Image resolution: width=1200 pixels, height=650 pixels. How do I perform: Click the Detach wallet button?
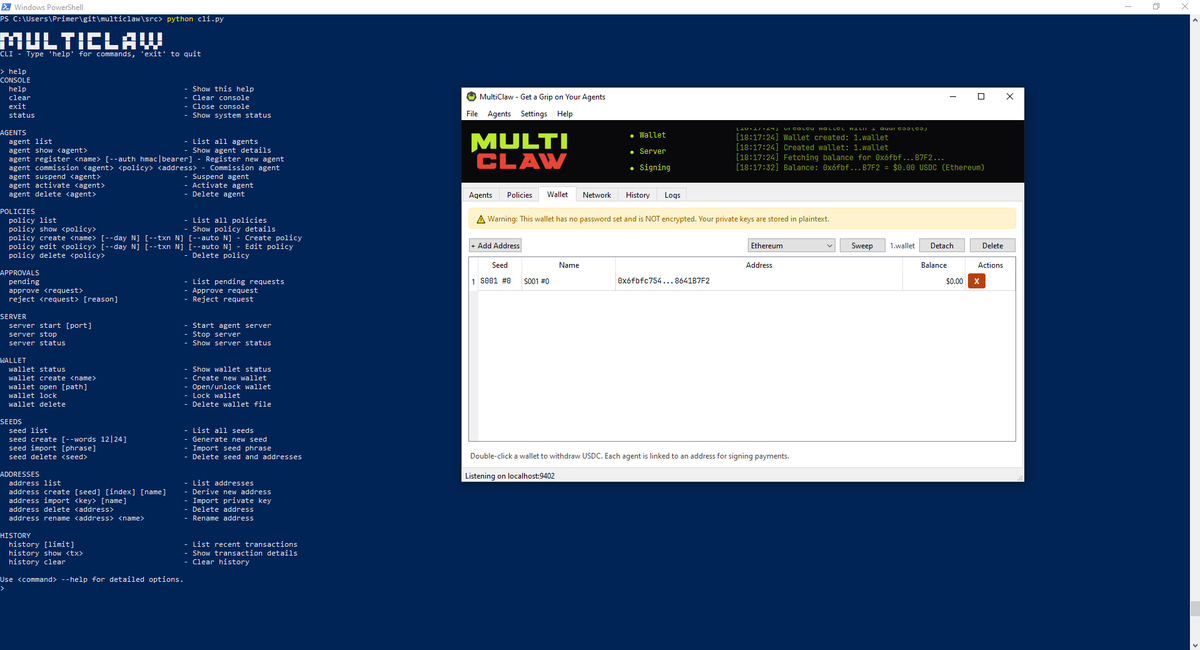[x=942, y=245]
